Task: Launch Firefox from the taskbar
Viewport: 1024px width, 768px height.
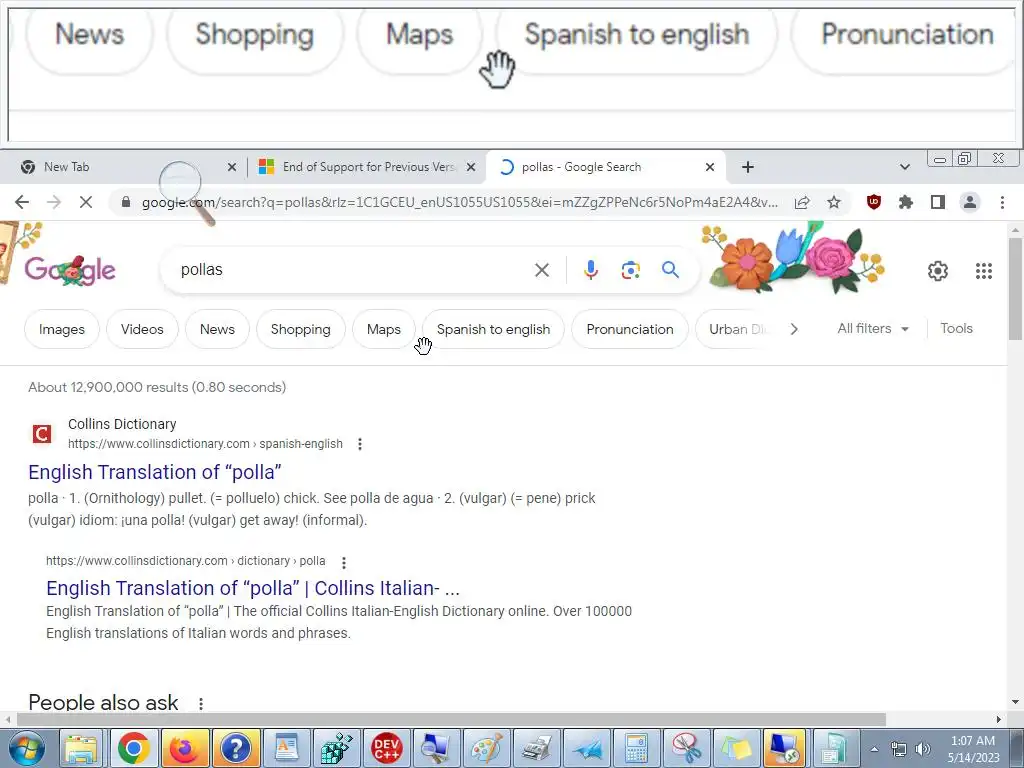Action: point(184,748)
